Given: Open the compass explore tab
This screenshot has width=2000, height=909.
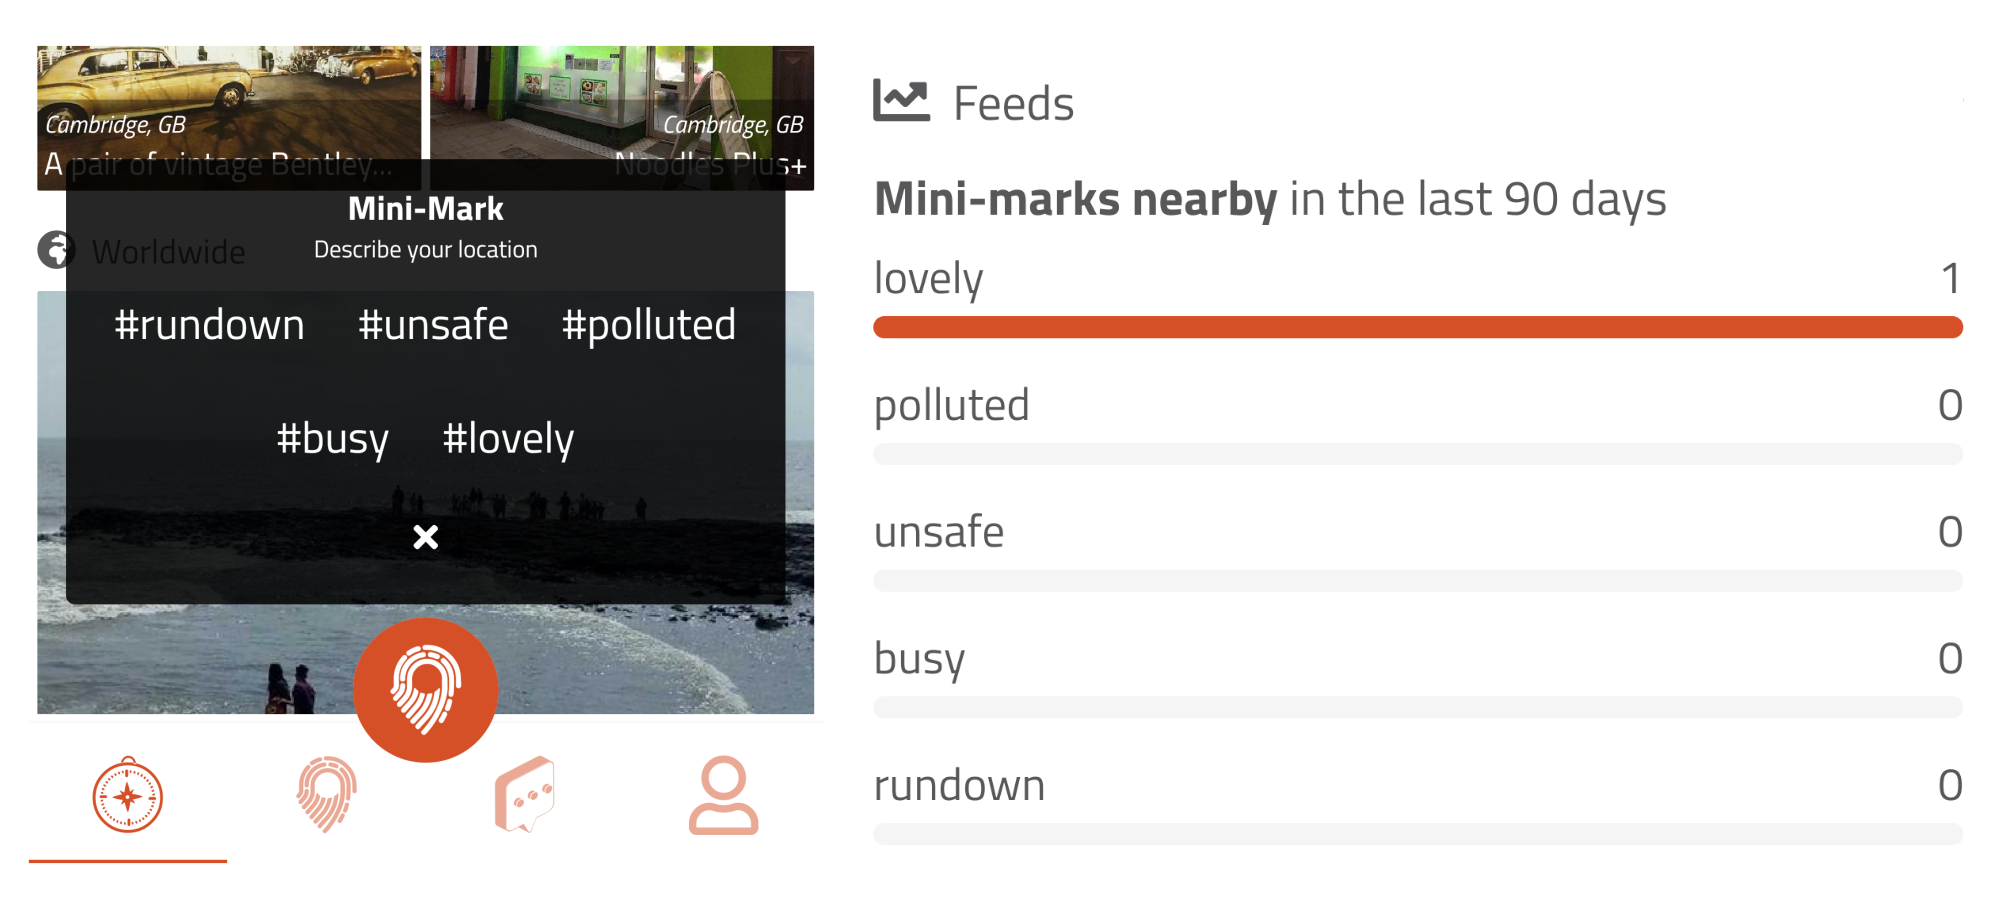Looking at the screenshot, I should tap(128, 796).
